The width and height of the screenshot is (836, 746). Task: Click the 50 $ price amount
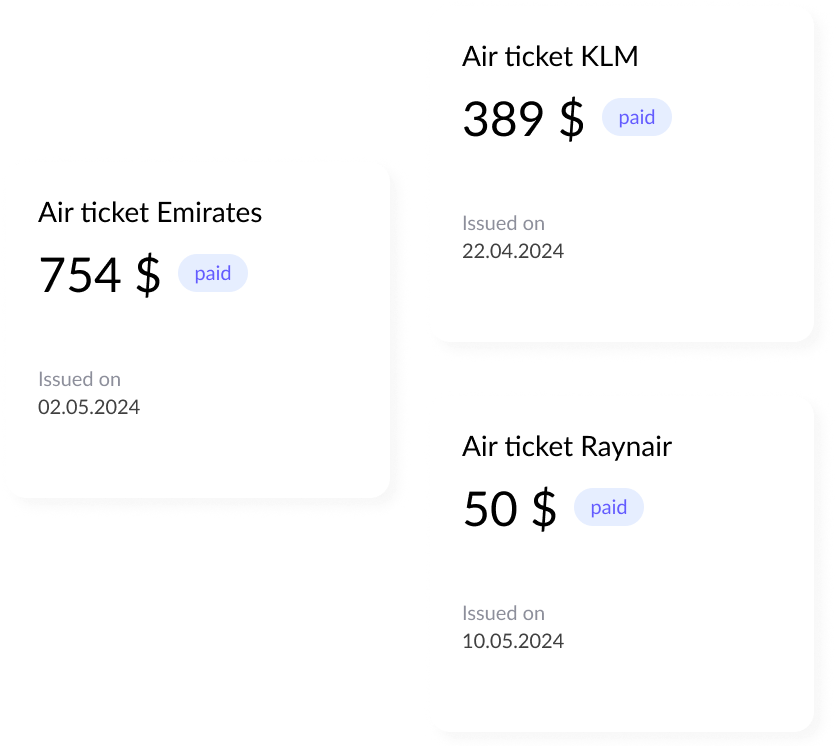[x=510, y=509]
